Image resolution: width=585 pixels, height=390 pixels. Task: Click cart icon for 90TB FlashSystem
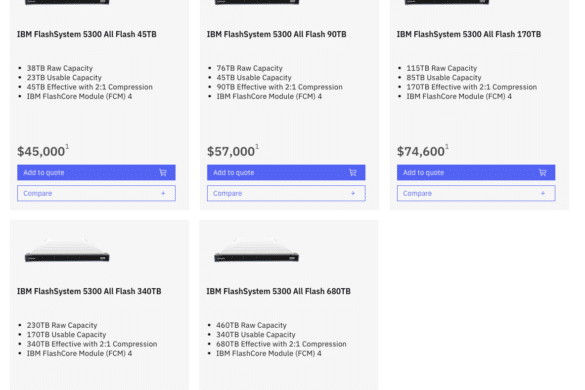353,172
